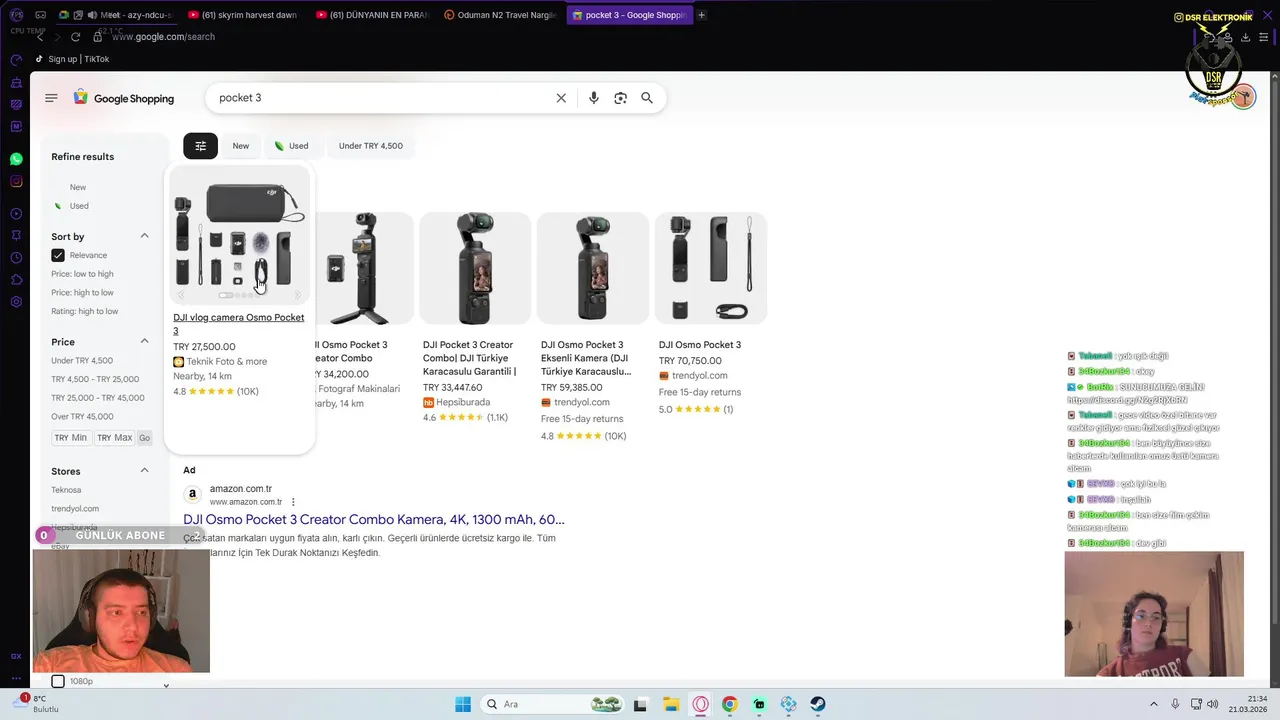Open the Amazon ad's three-dot menu

click(x=293, y=502)
